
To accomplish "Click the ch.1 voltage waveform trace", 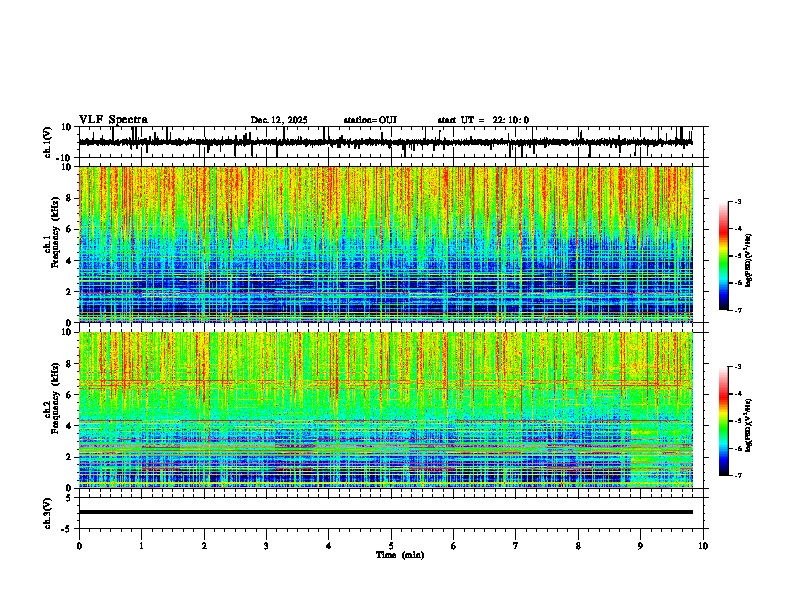I will pos(385,142).
